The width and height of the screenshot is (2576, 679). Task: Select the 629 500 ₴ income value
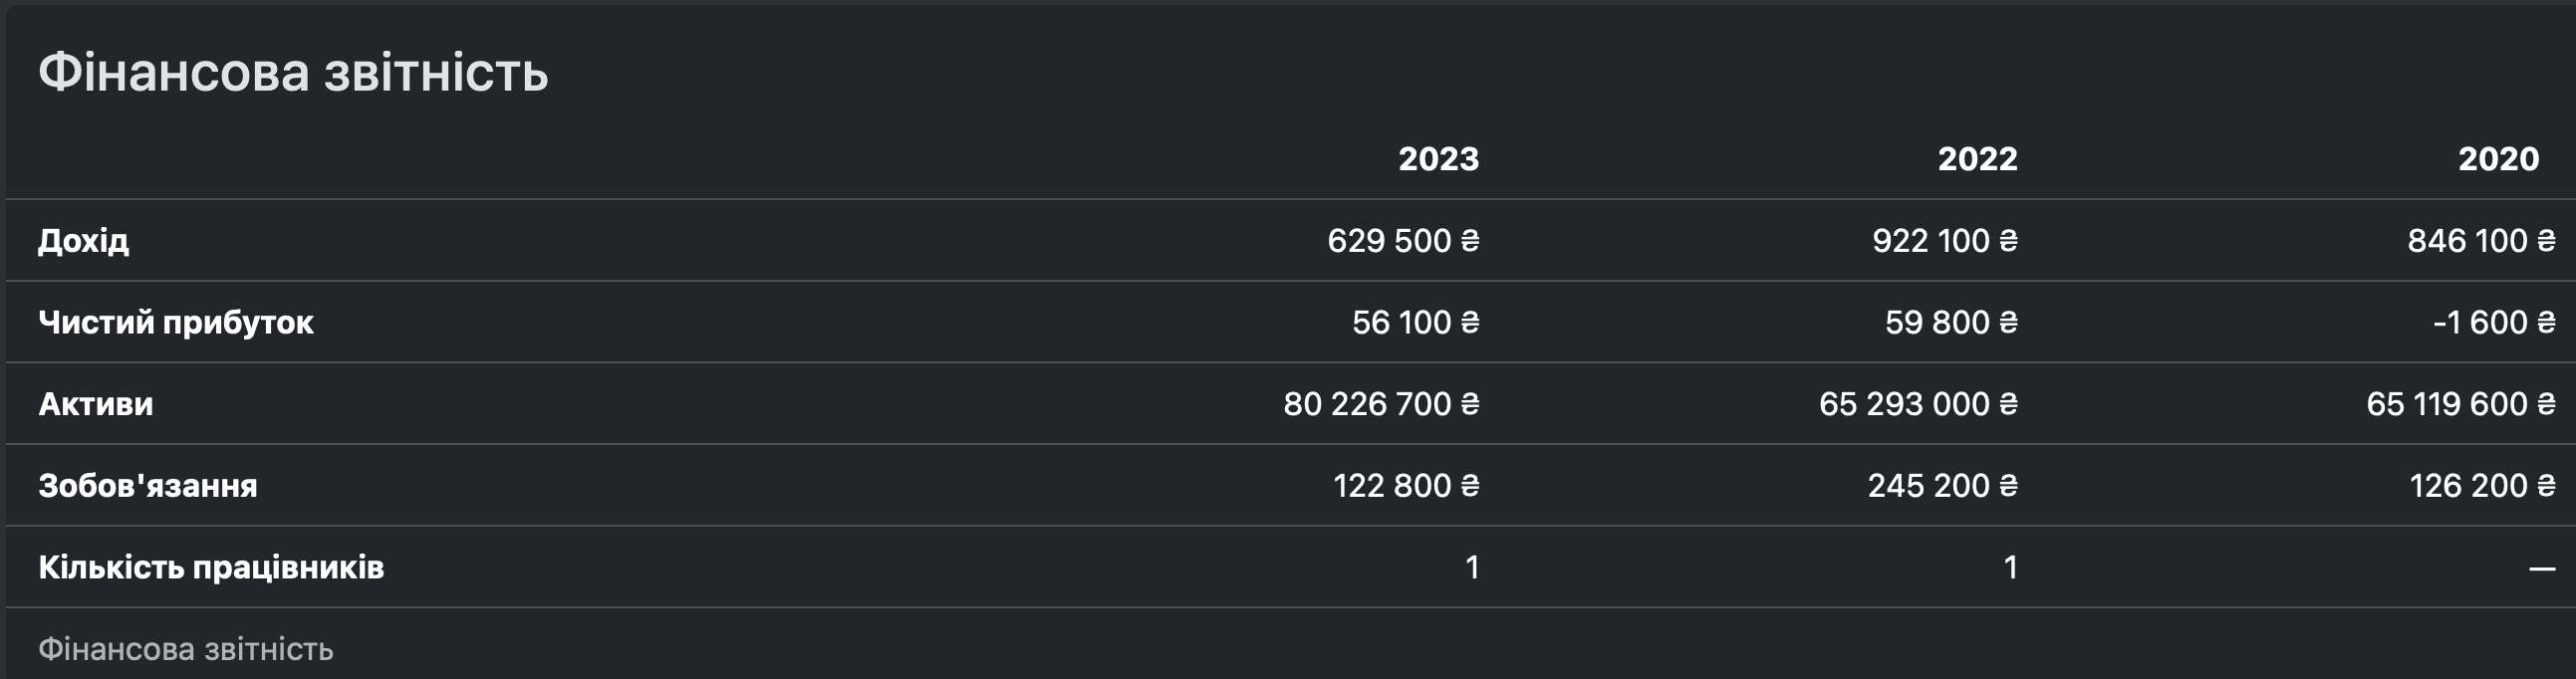click(1402, 241)
